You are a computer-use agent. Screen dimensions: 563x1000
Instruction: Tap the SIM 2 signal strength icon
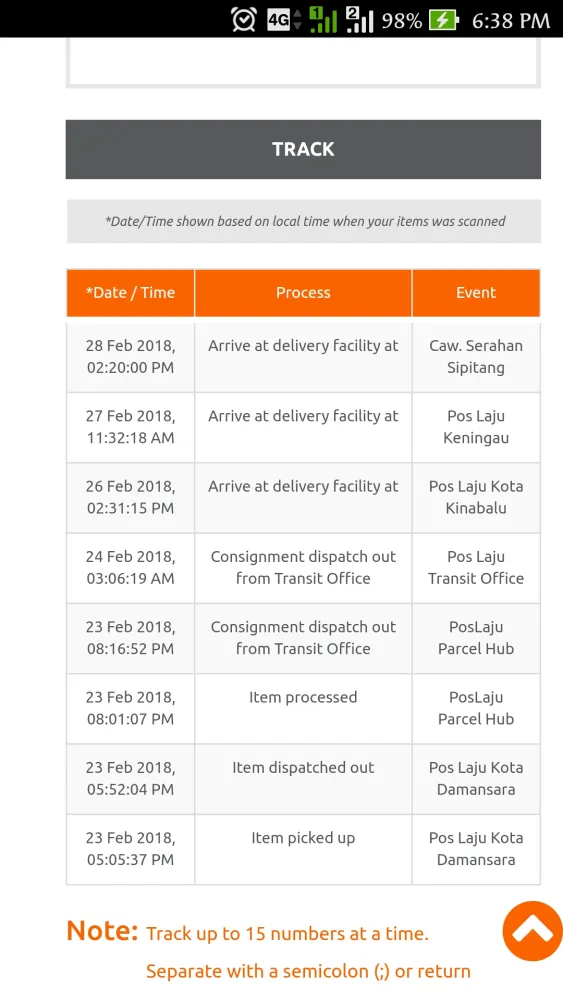click(x=359, y=19)
